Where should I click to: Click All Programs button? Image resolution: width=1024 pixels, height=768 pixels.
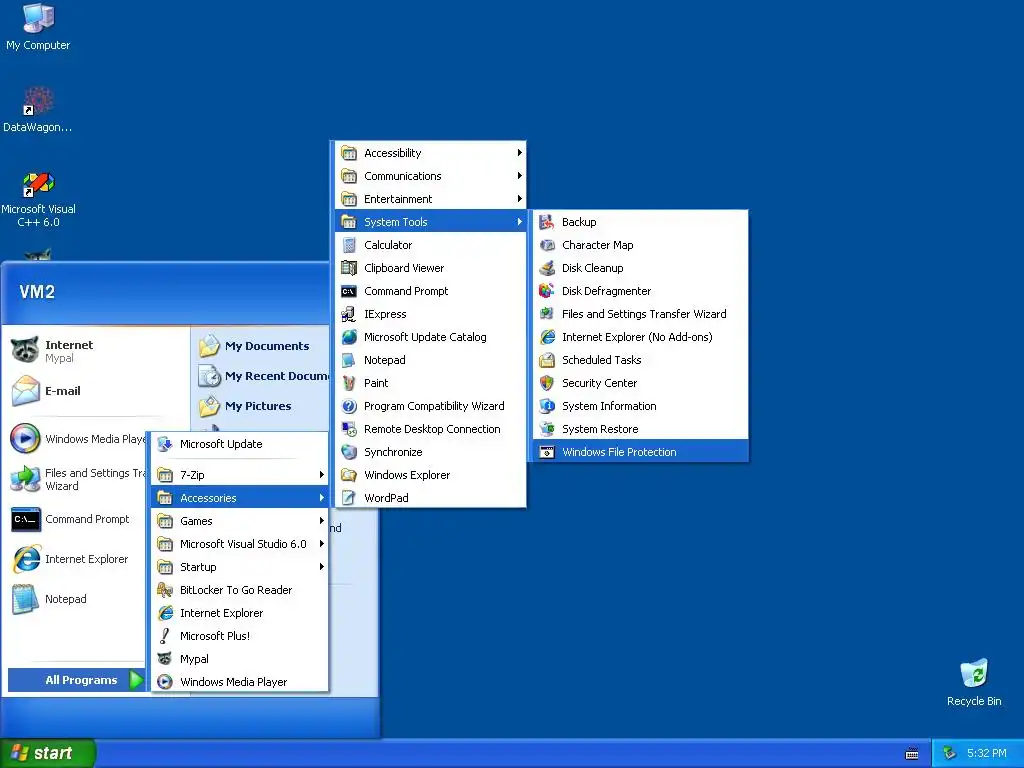click(77, 680)
